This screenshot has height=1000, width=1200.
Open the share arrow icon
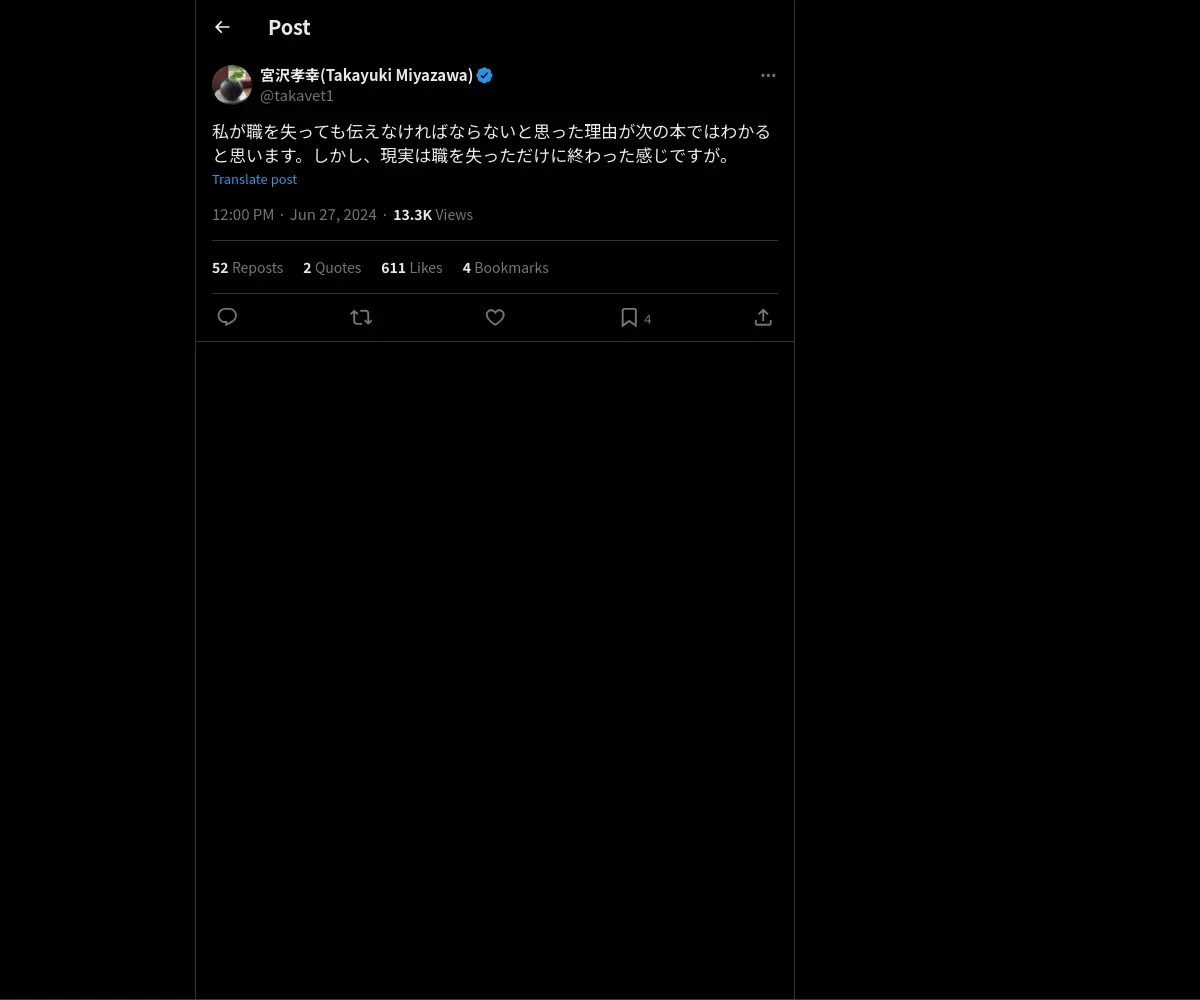coord(763,317)
